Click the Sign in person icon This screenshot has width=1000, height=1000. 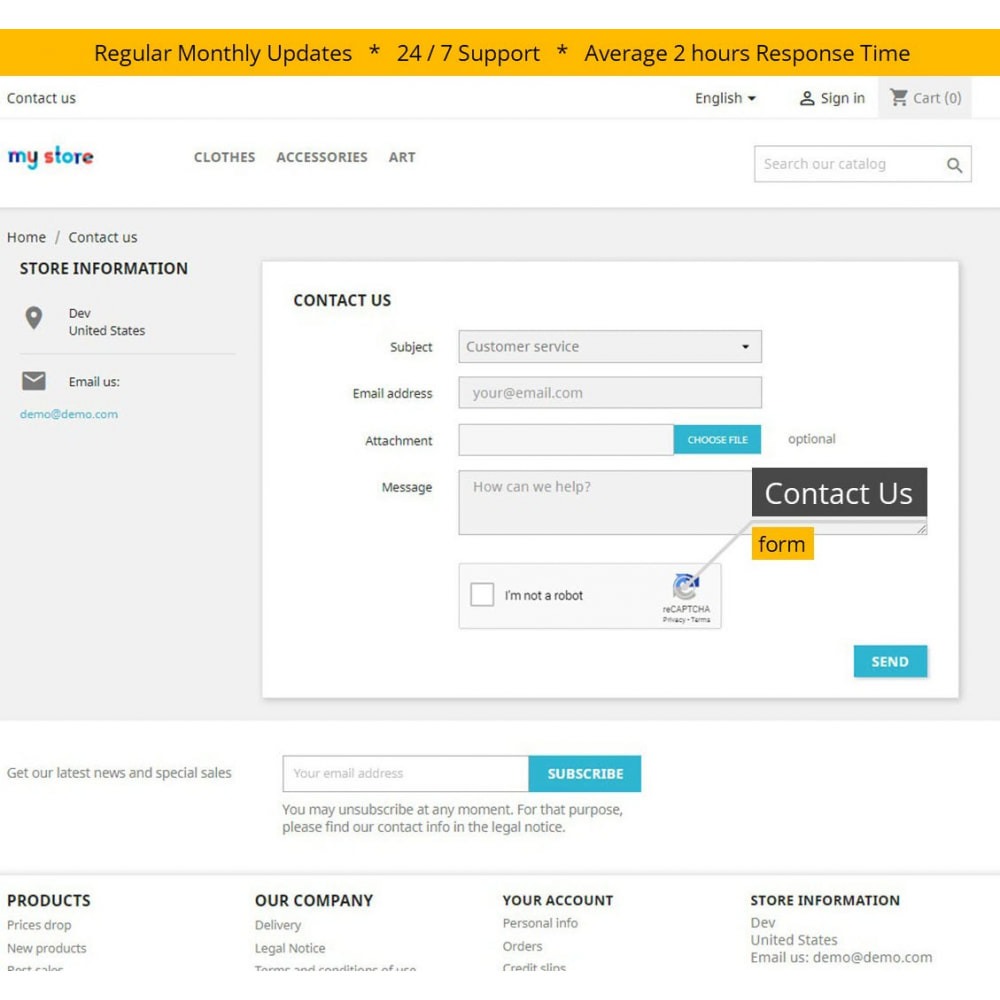(x=807, y=98)
